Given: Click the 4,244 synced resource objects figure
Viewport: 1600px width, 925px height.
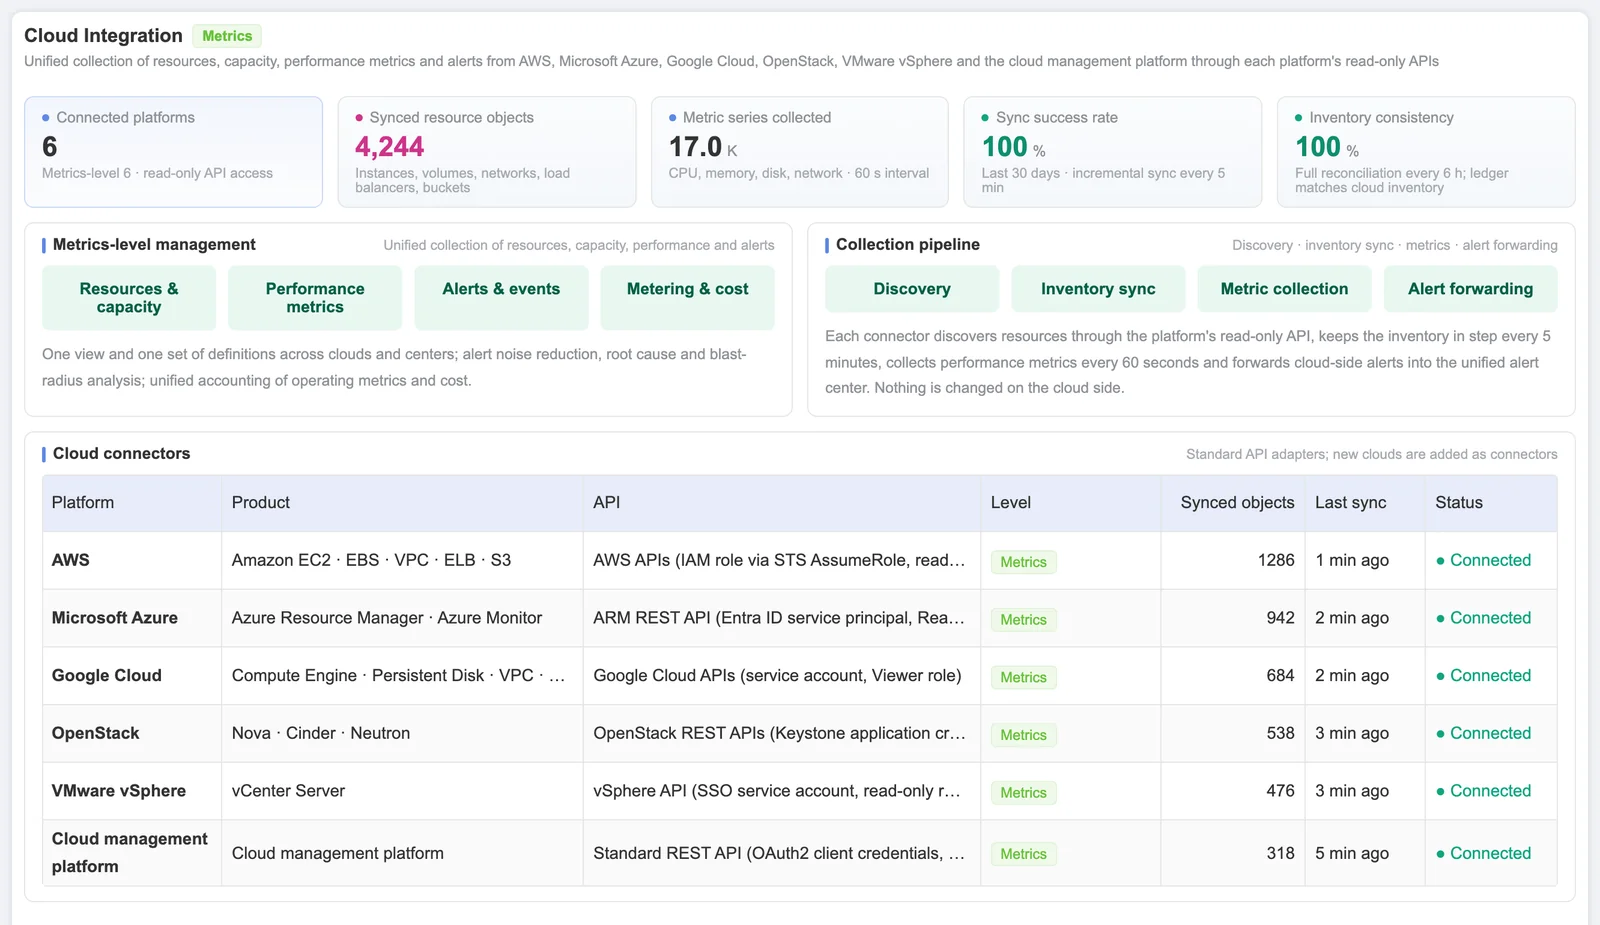Looking at the screenshot, I should tap(390, 147).
